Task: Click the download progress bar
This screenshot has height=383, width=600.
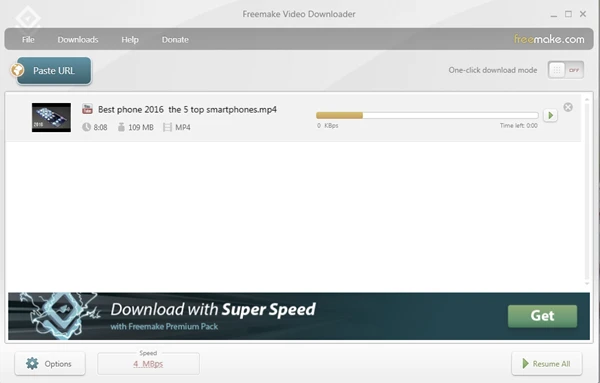Action: click(x=427, y=115)
